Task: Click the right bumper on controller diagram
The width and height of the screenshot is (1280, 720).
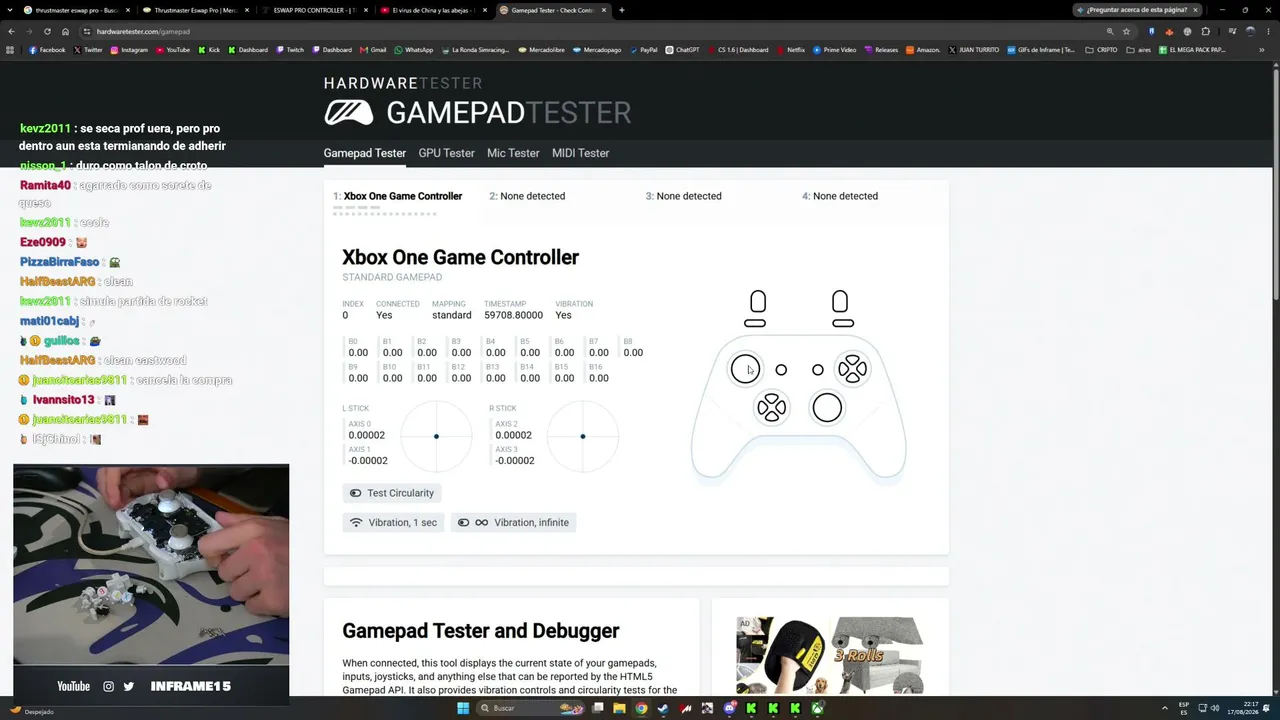Action: pos(843,323)
